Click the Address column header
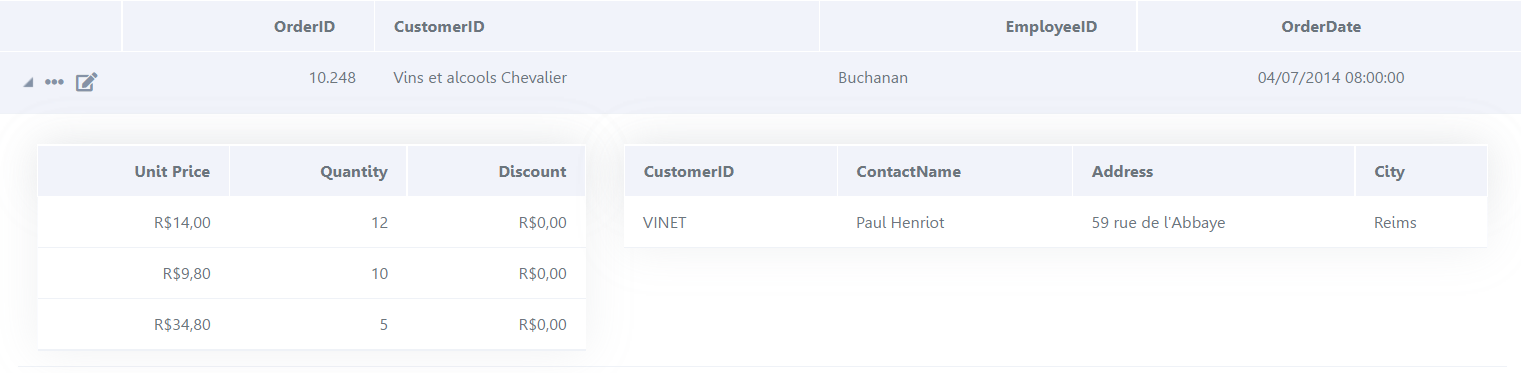 [1122, 172]
